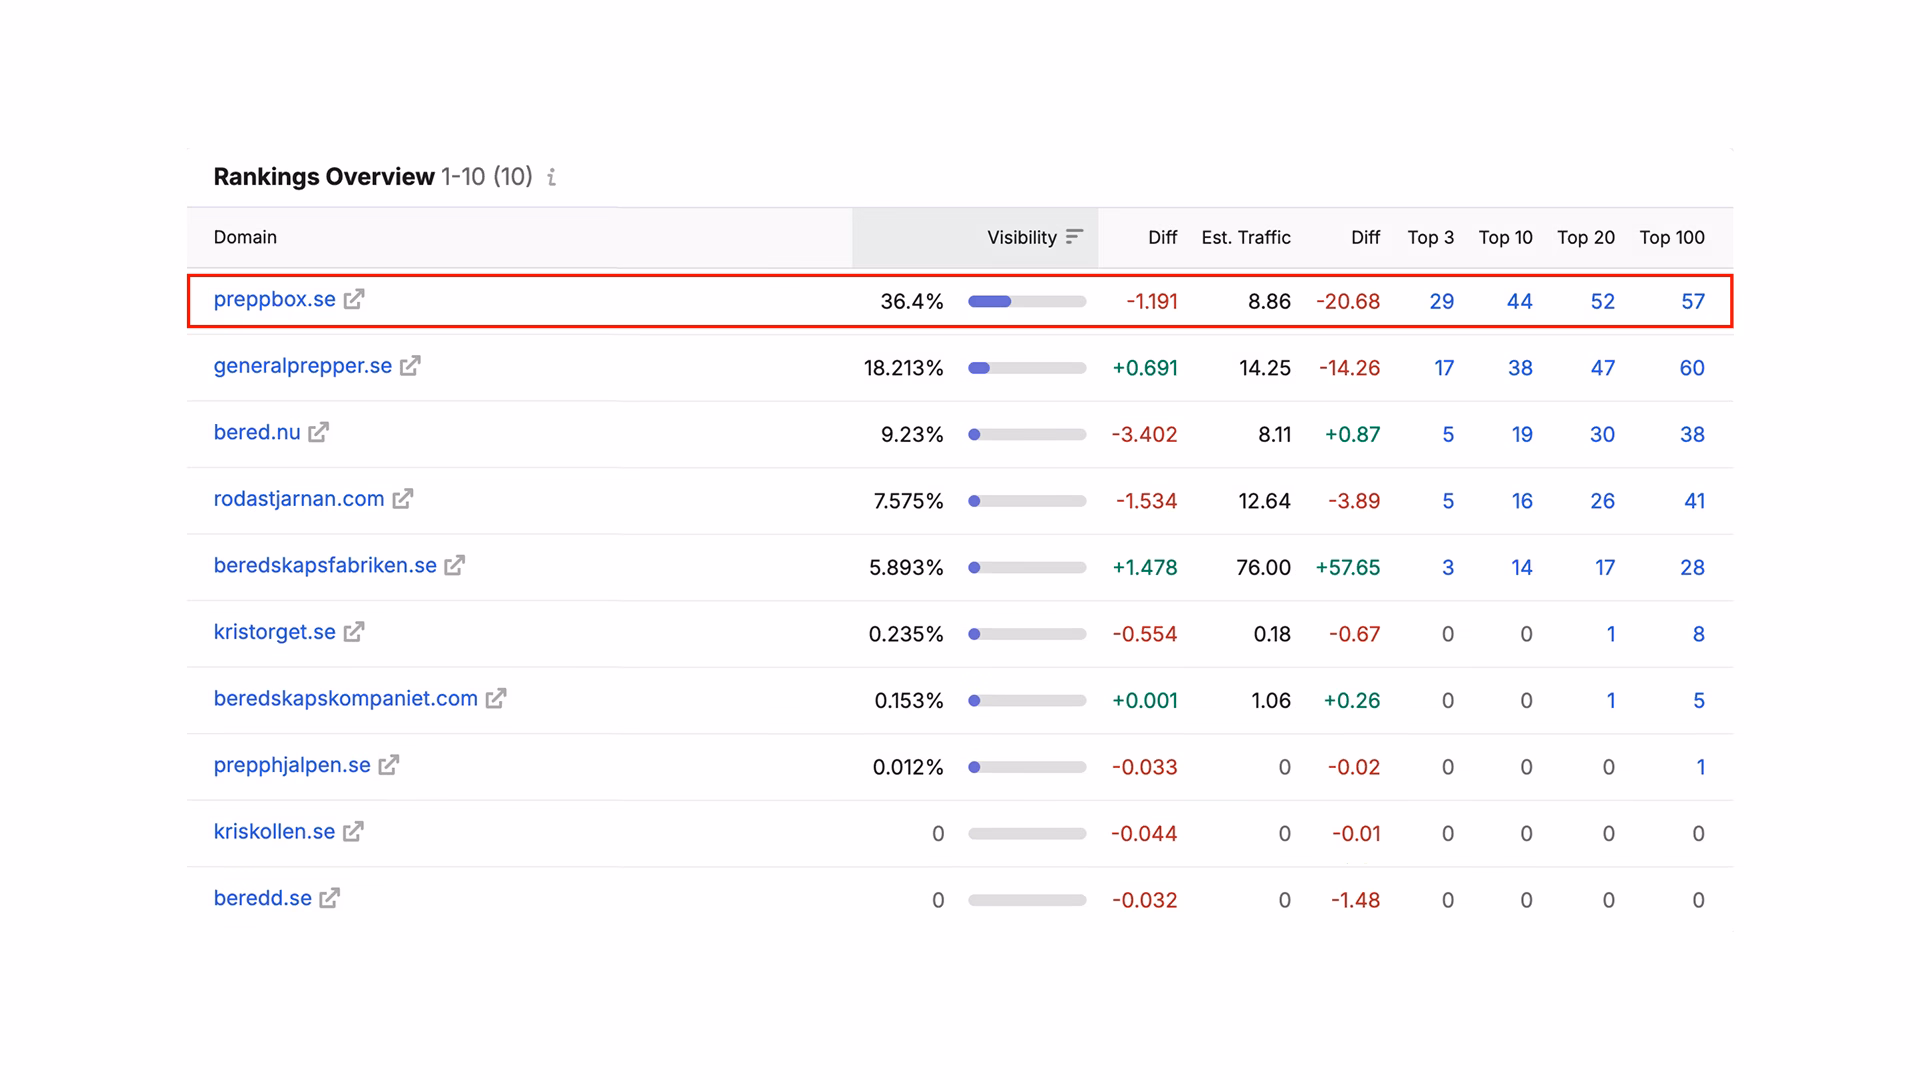
Task: Select estimated traffic value 14.25
Action: click(1264, 368)
